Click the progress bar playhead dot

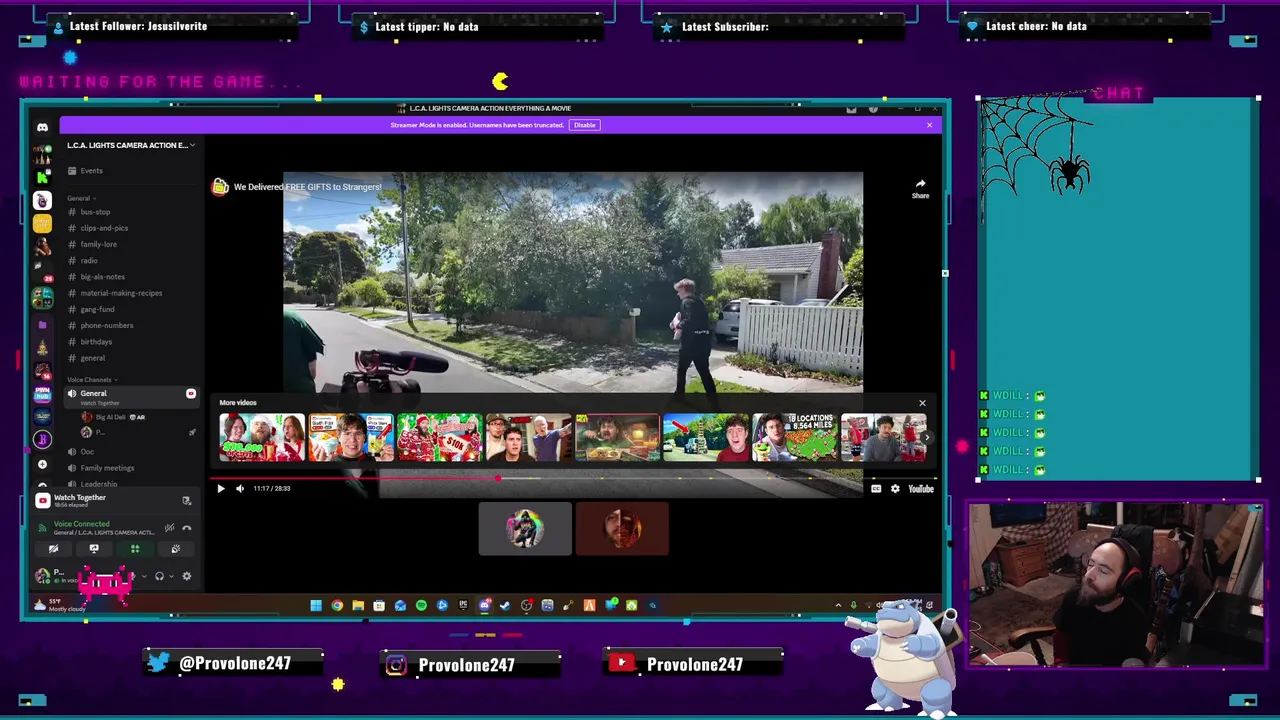(498, 478)
